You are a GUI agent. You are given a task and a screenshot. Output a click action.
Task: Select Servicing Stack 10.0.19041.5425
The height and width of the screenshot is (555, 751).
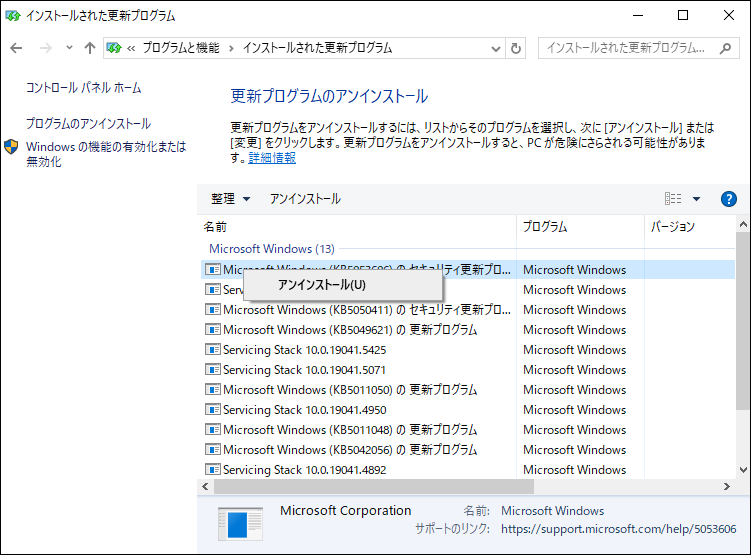467,350
